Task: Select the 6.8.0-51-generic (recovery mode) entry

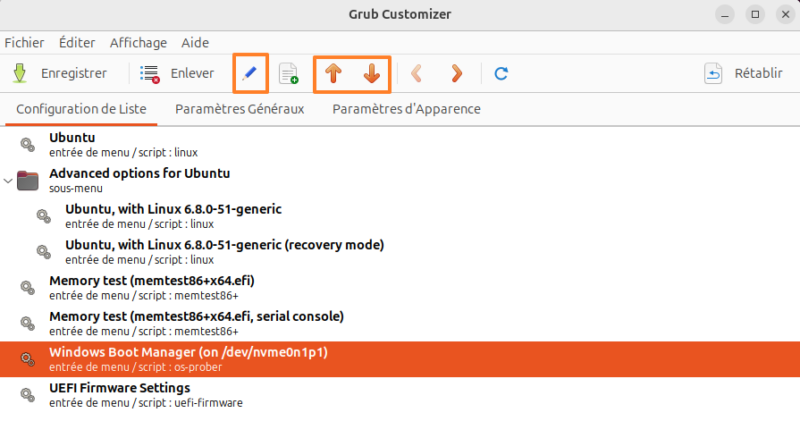Action: point(400,252)
